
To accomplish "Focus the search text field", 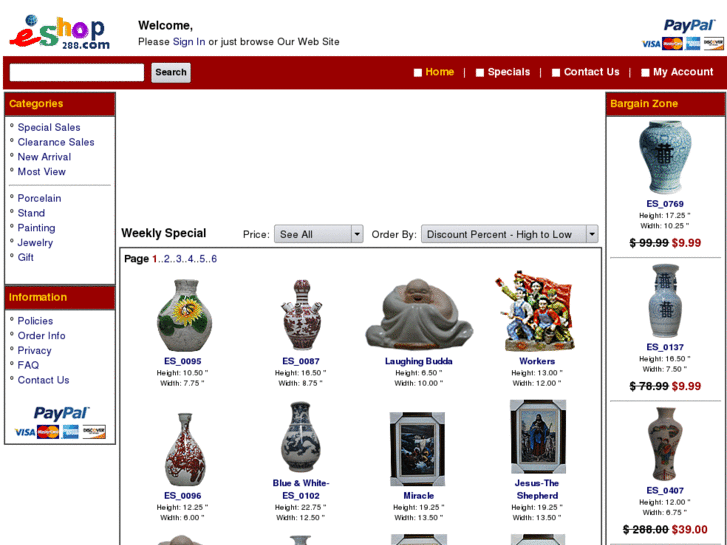I will 77,72.
